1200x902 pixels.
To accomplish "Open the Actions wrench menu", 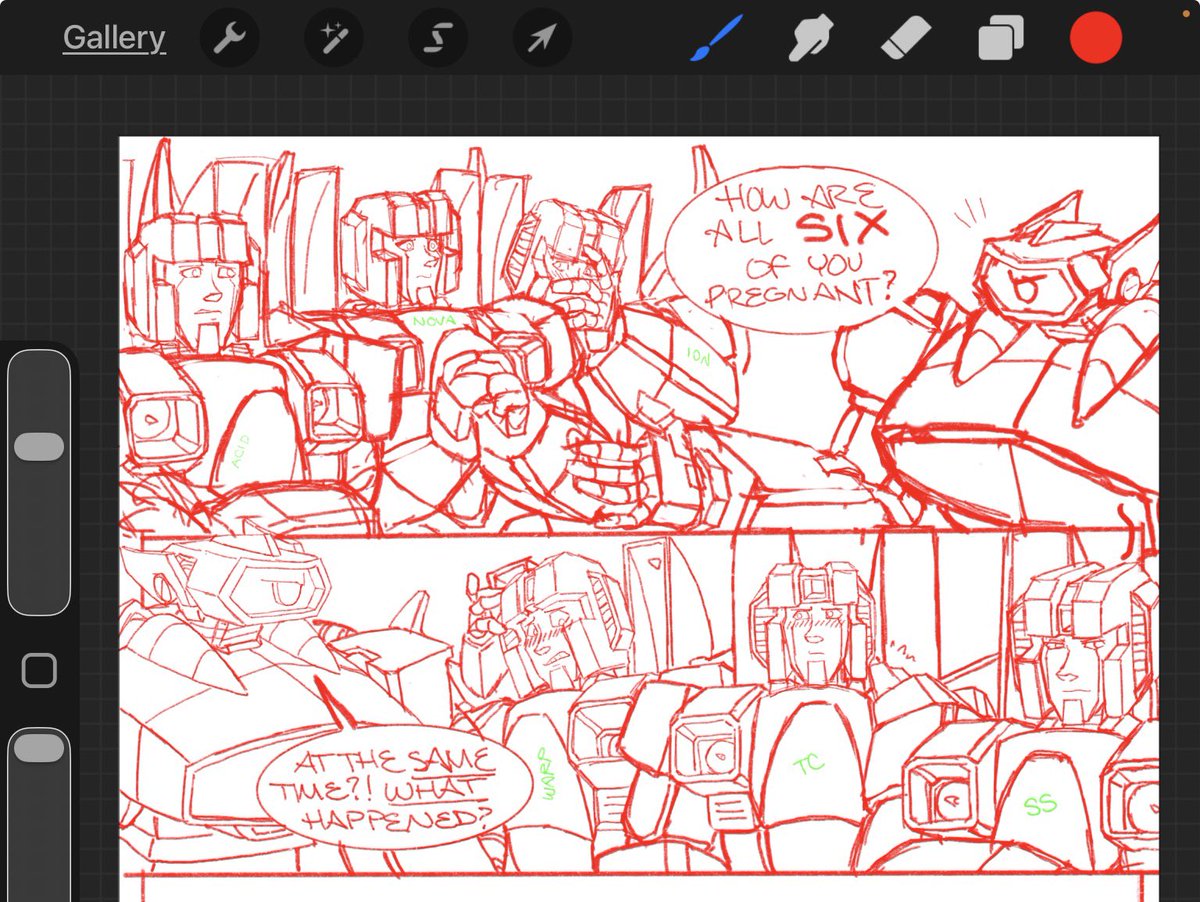I will click(x=230, y=38).
